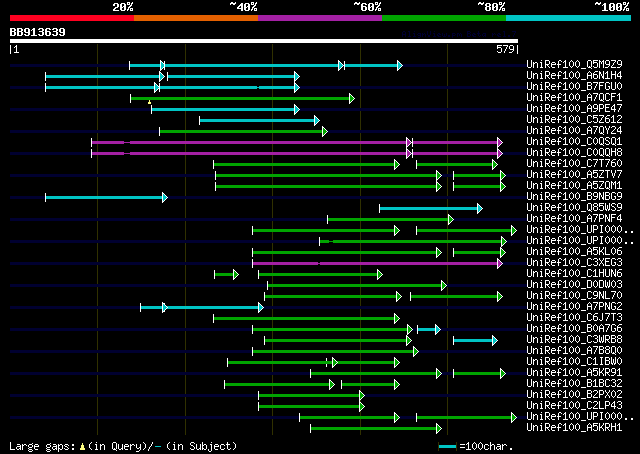The height and width of the screenshot is (454, 640).
Task: Click the cyan alignment bar for C5Z612
Action: tap(259, 120)
